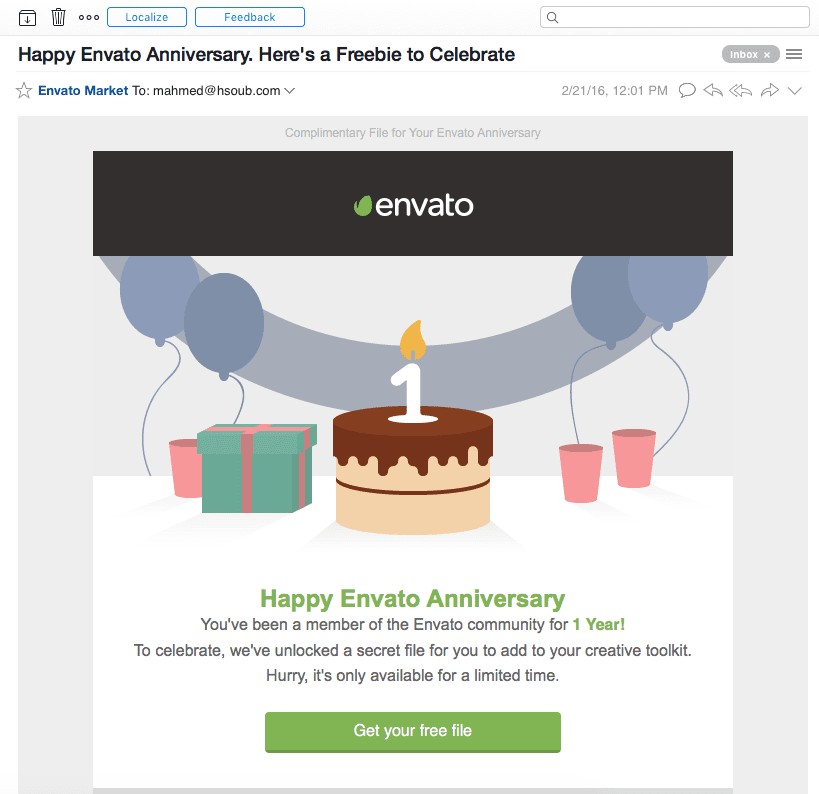Screen dimensions: 819x794
Task: Delete the email with the trash icon
Action: (59, 17)
